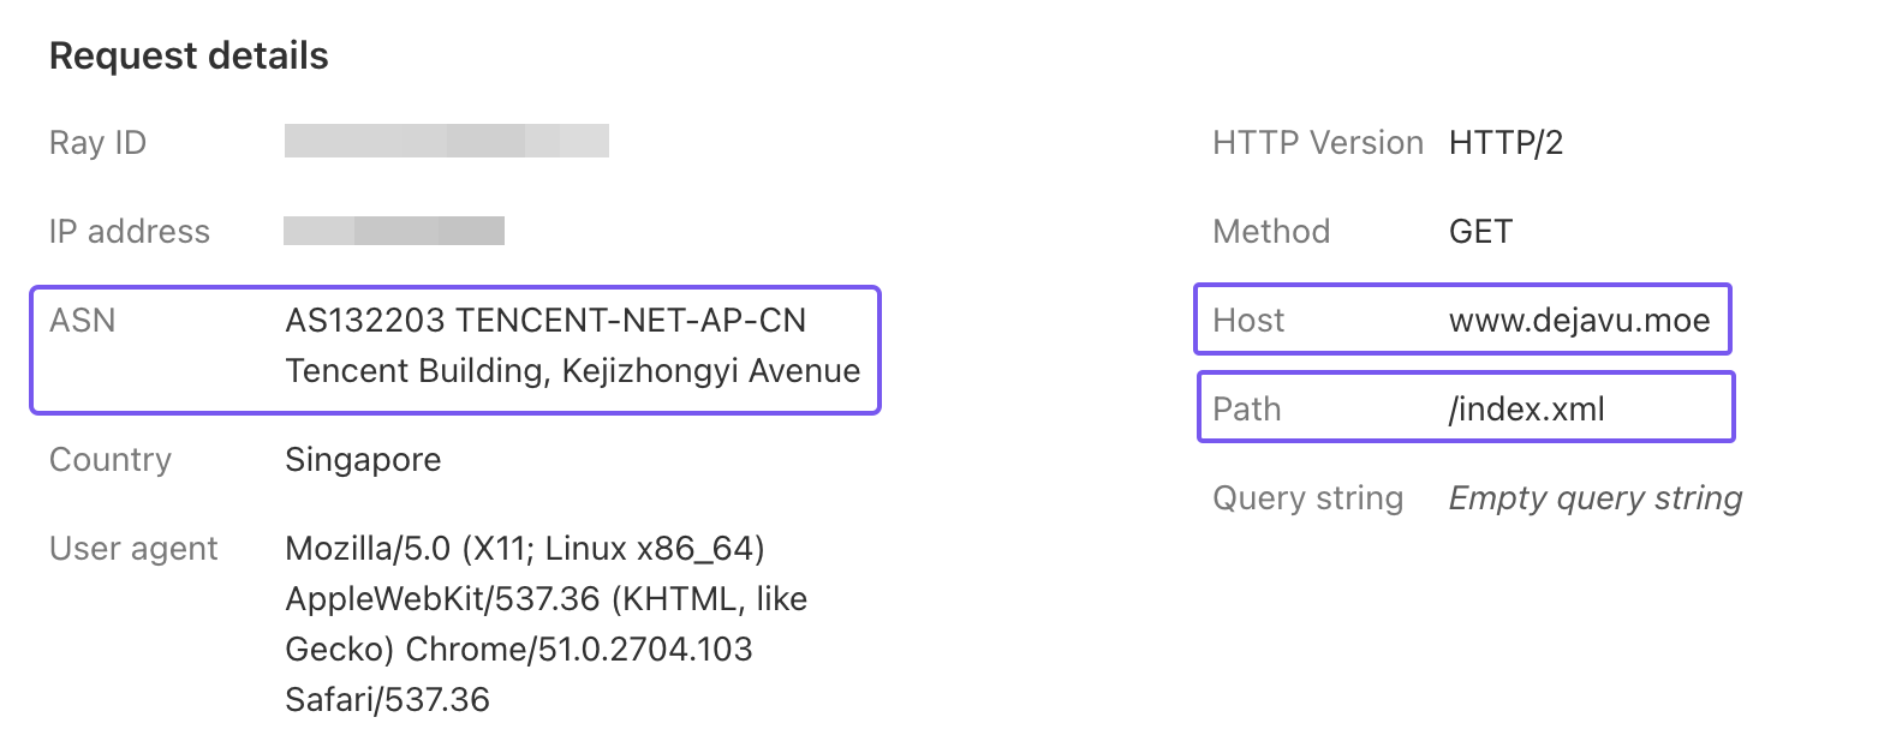Select the blurred IP address value

(x=393, y=231)
